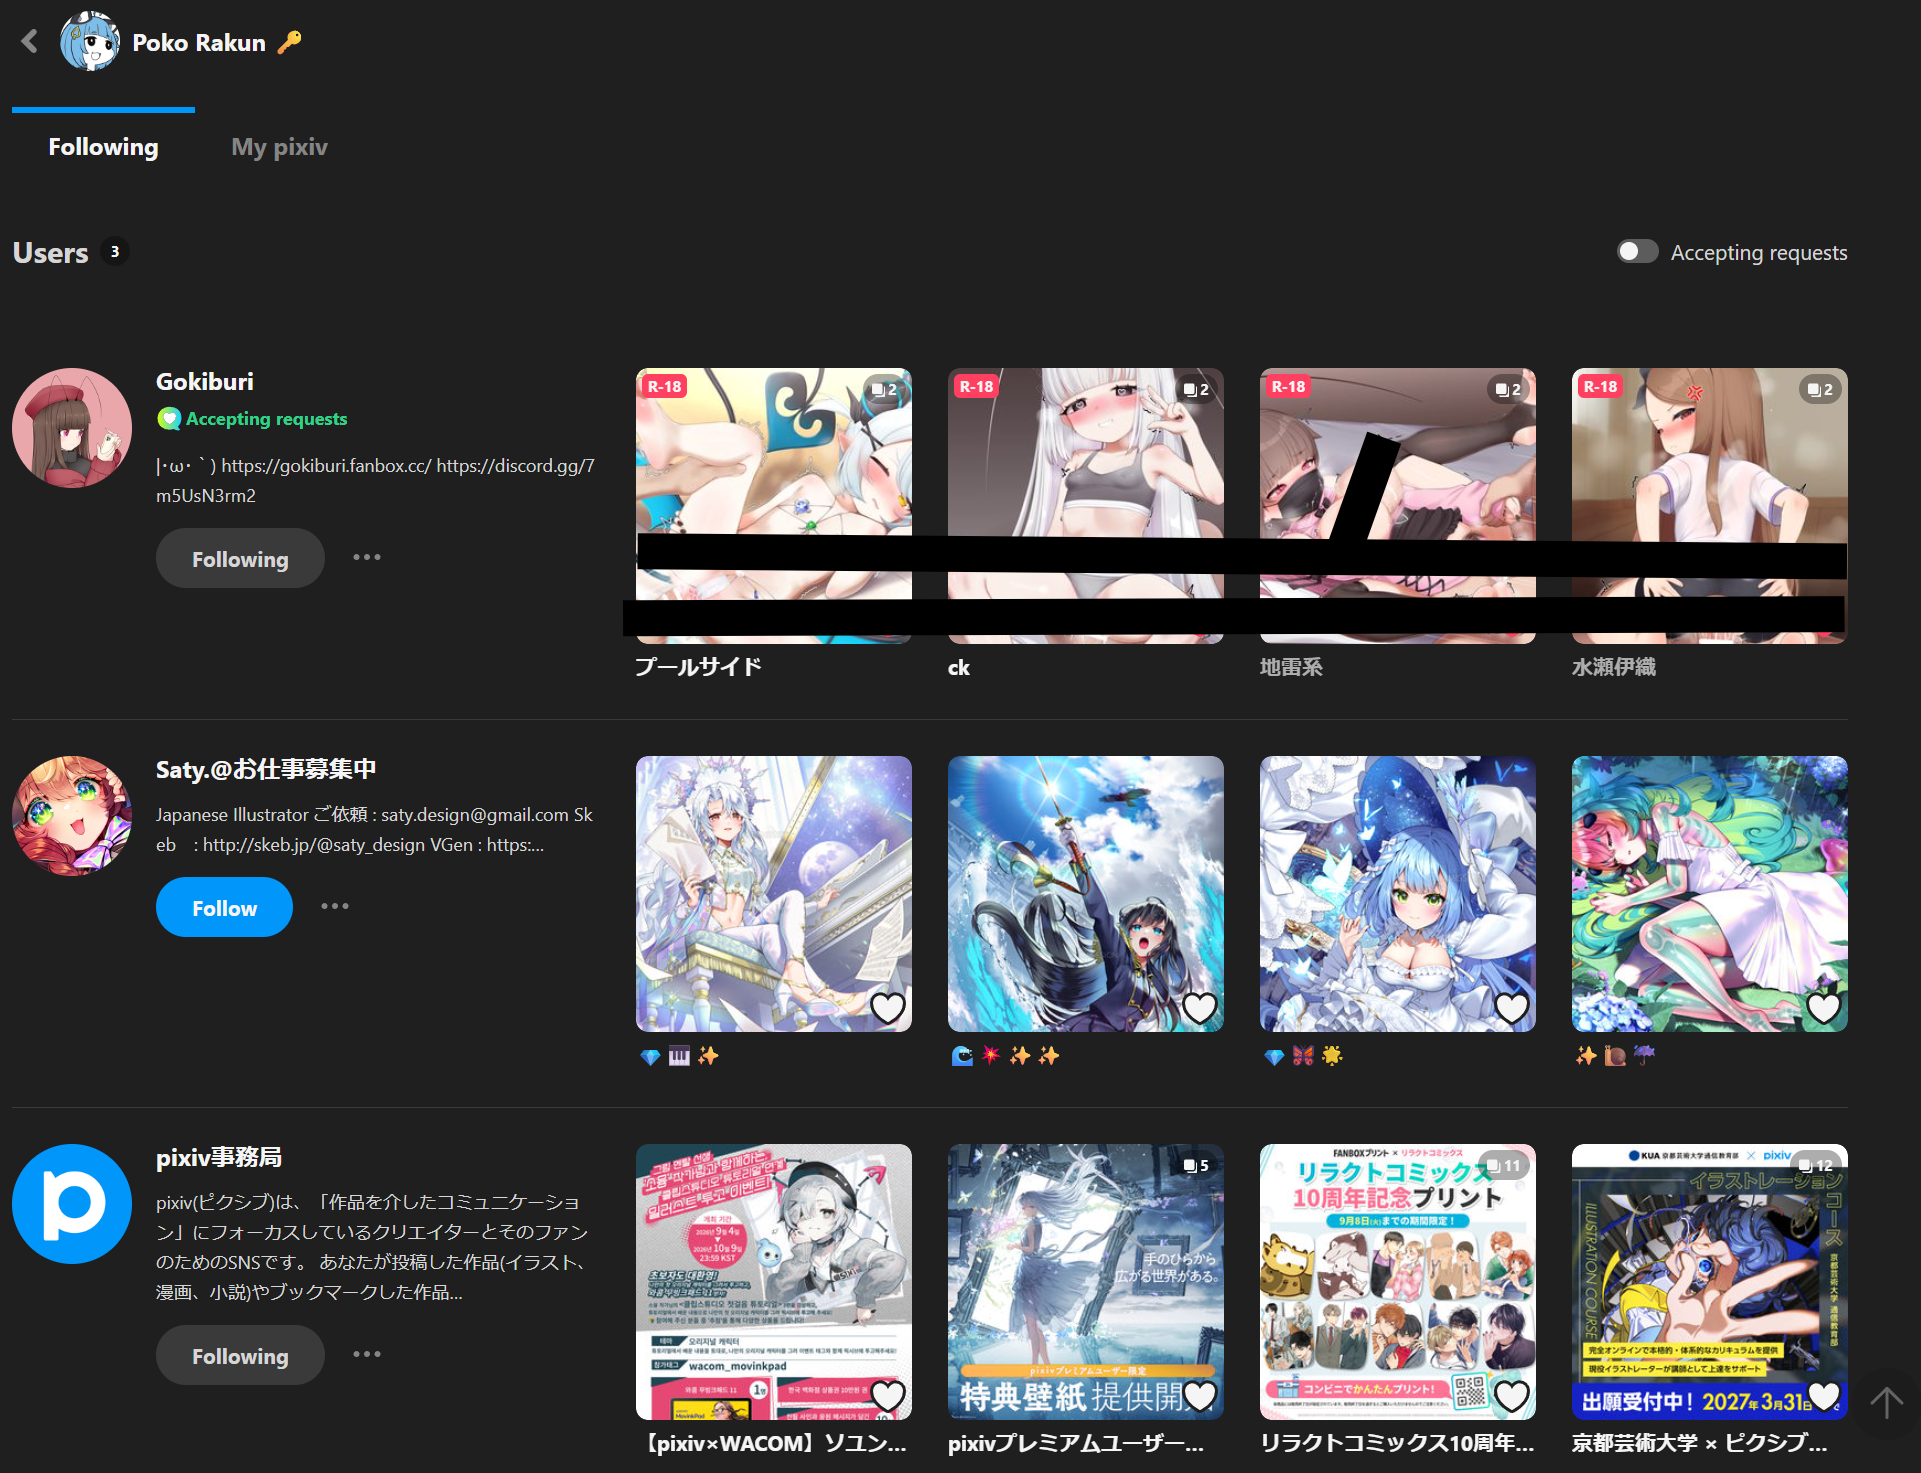1921x1473 pixels.
Task: Switch to the My pixiv tab
Action: (x=279, y=147)
